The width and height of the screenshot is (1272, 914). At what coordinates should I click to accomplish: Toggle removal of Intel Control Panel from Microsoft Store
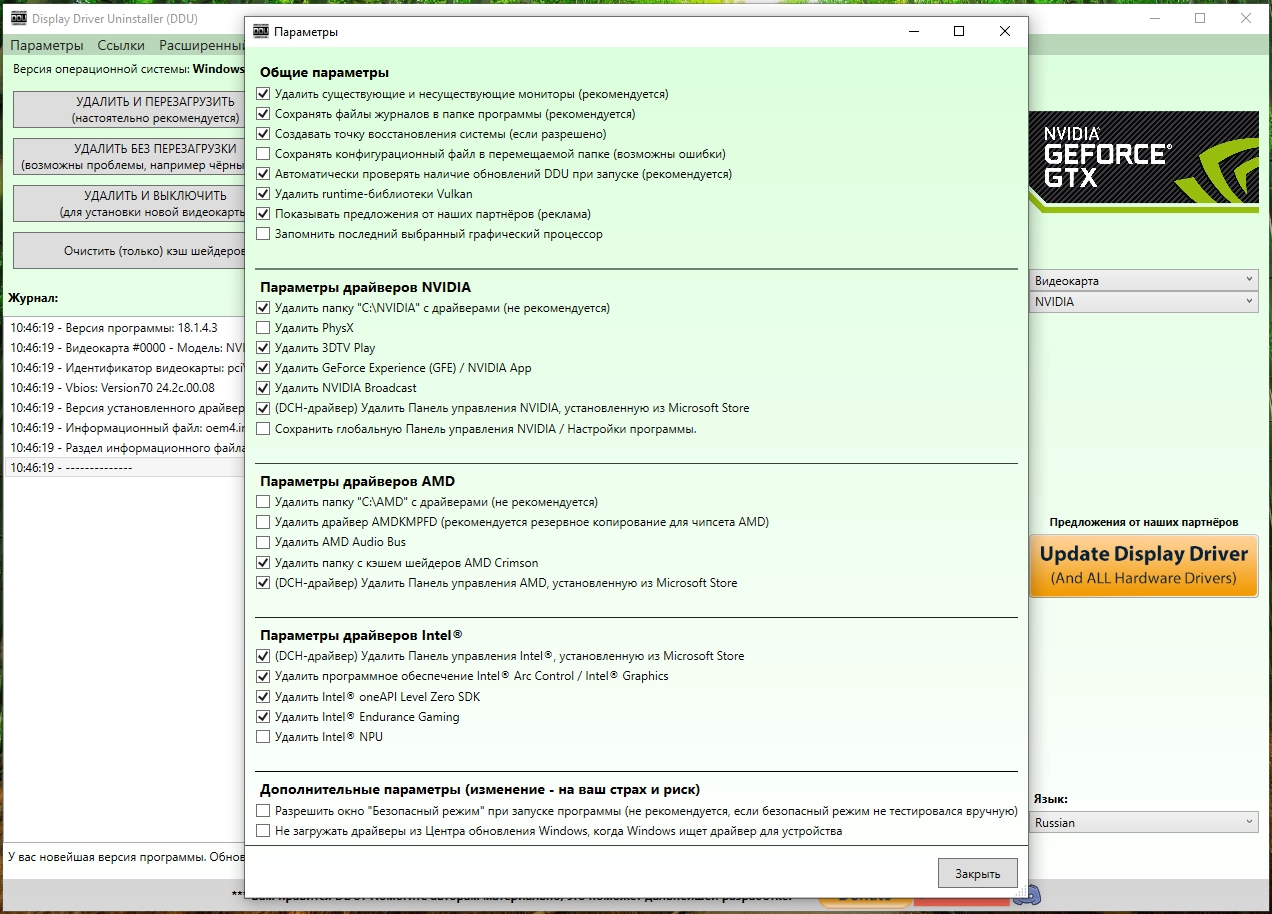(x=263, y=656)
